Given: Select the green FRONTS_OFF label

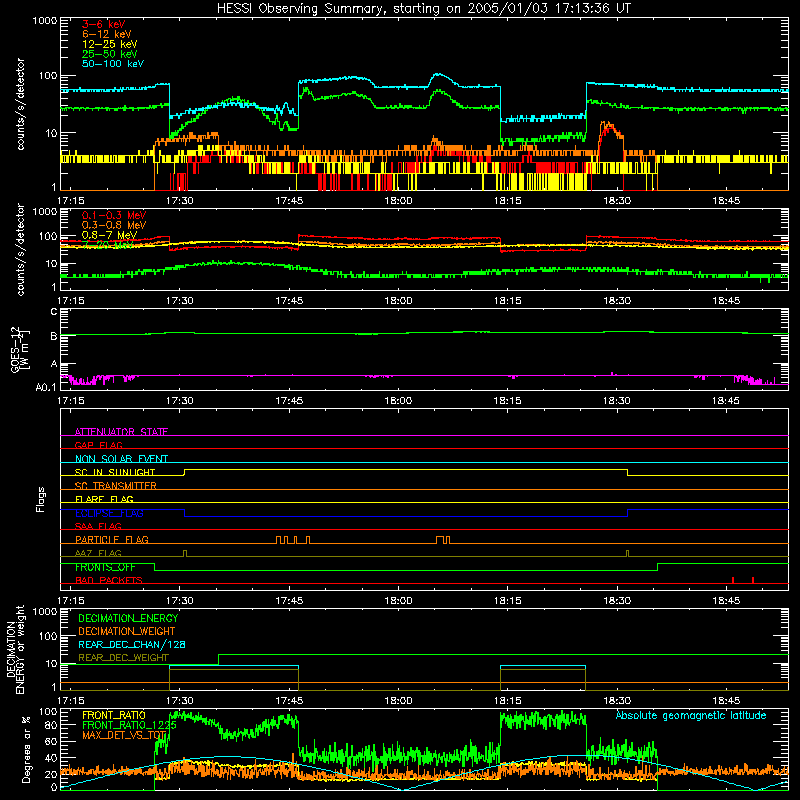Looking at the screenshot, I should coord(105,567).
